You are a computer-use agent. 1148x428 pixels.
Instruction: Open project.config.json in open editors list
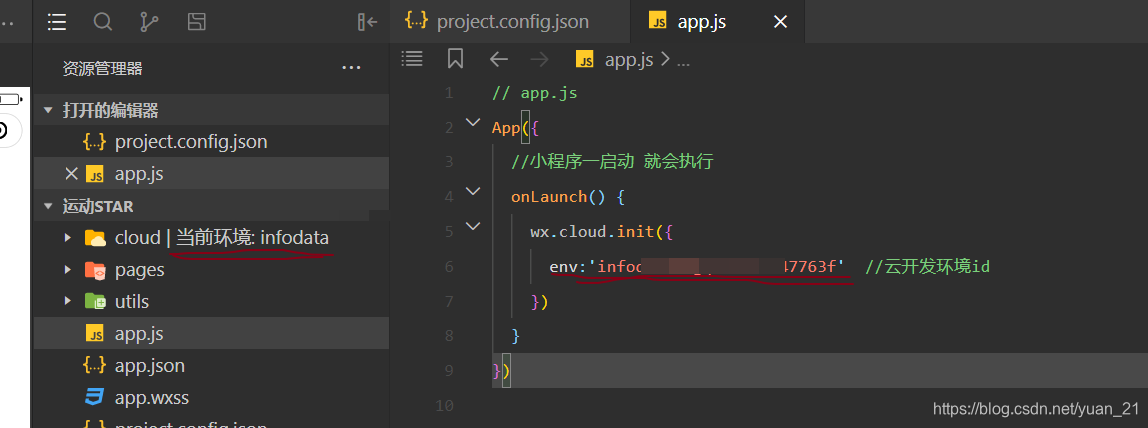pyautogui.click(x=191, y=141)
